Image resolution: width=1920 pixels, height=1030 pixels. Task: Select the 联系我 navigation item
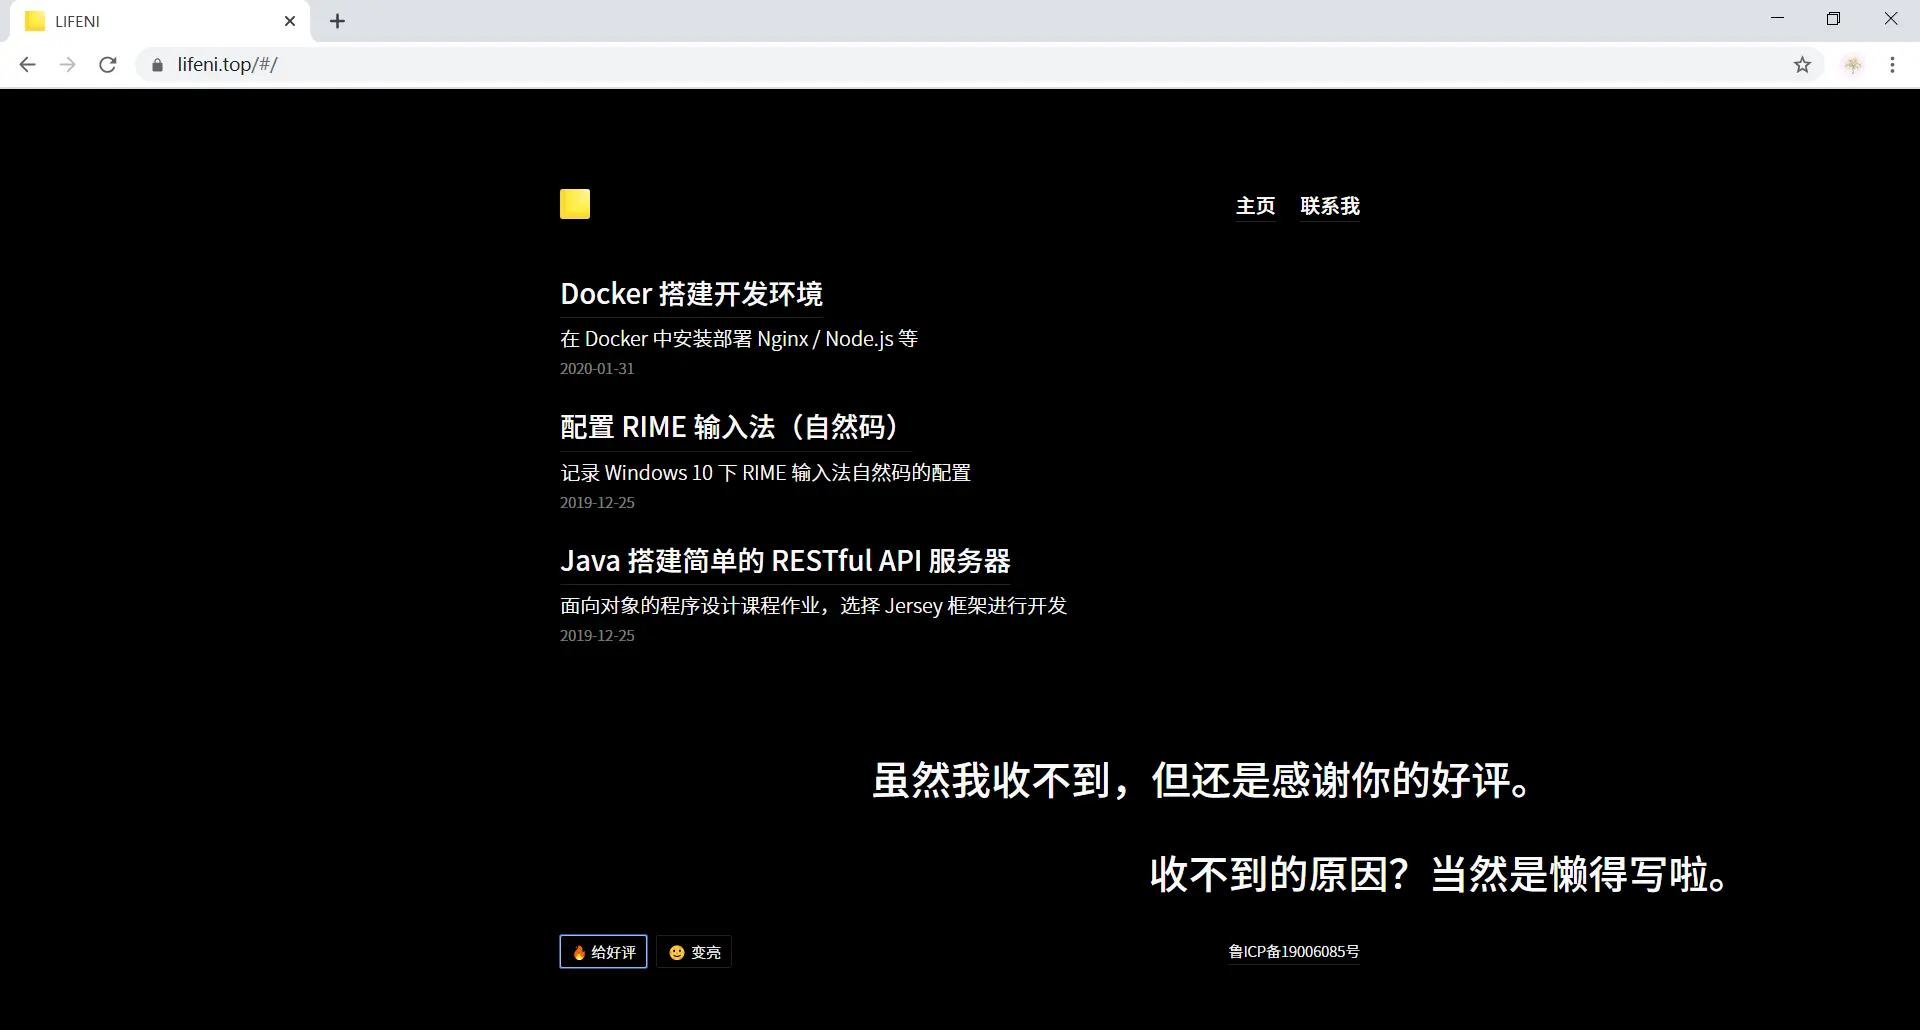[x=1330, y=206]
